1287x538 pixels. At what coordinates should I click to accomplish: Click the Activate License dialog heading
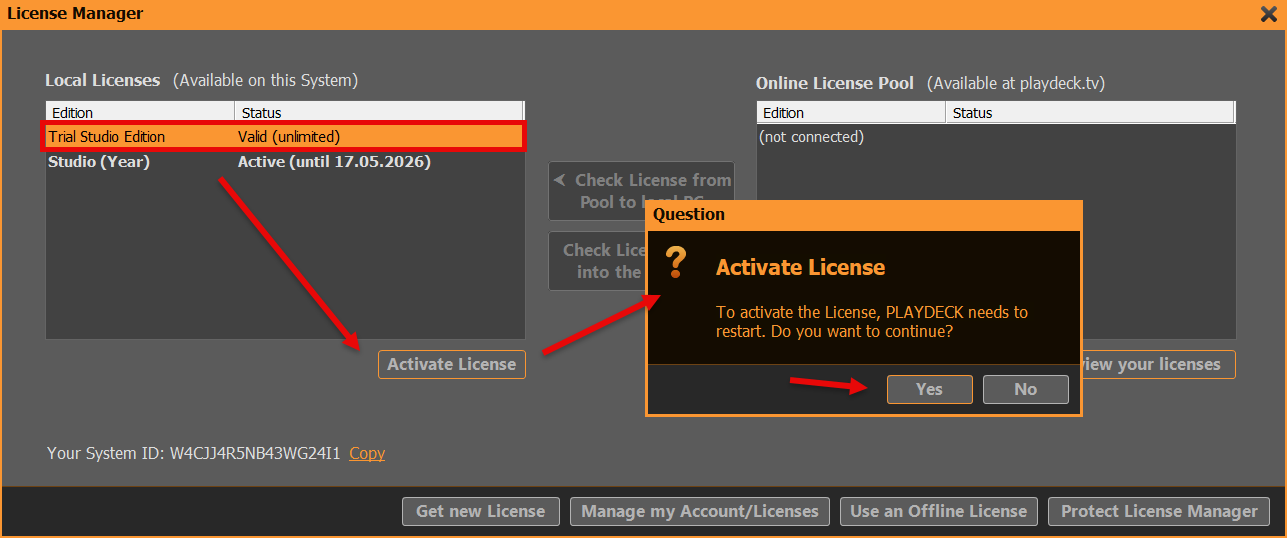[x=800, y=267]
